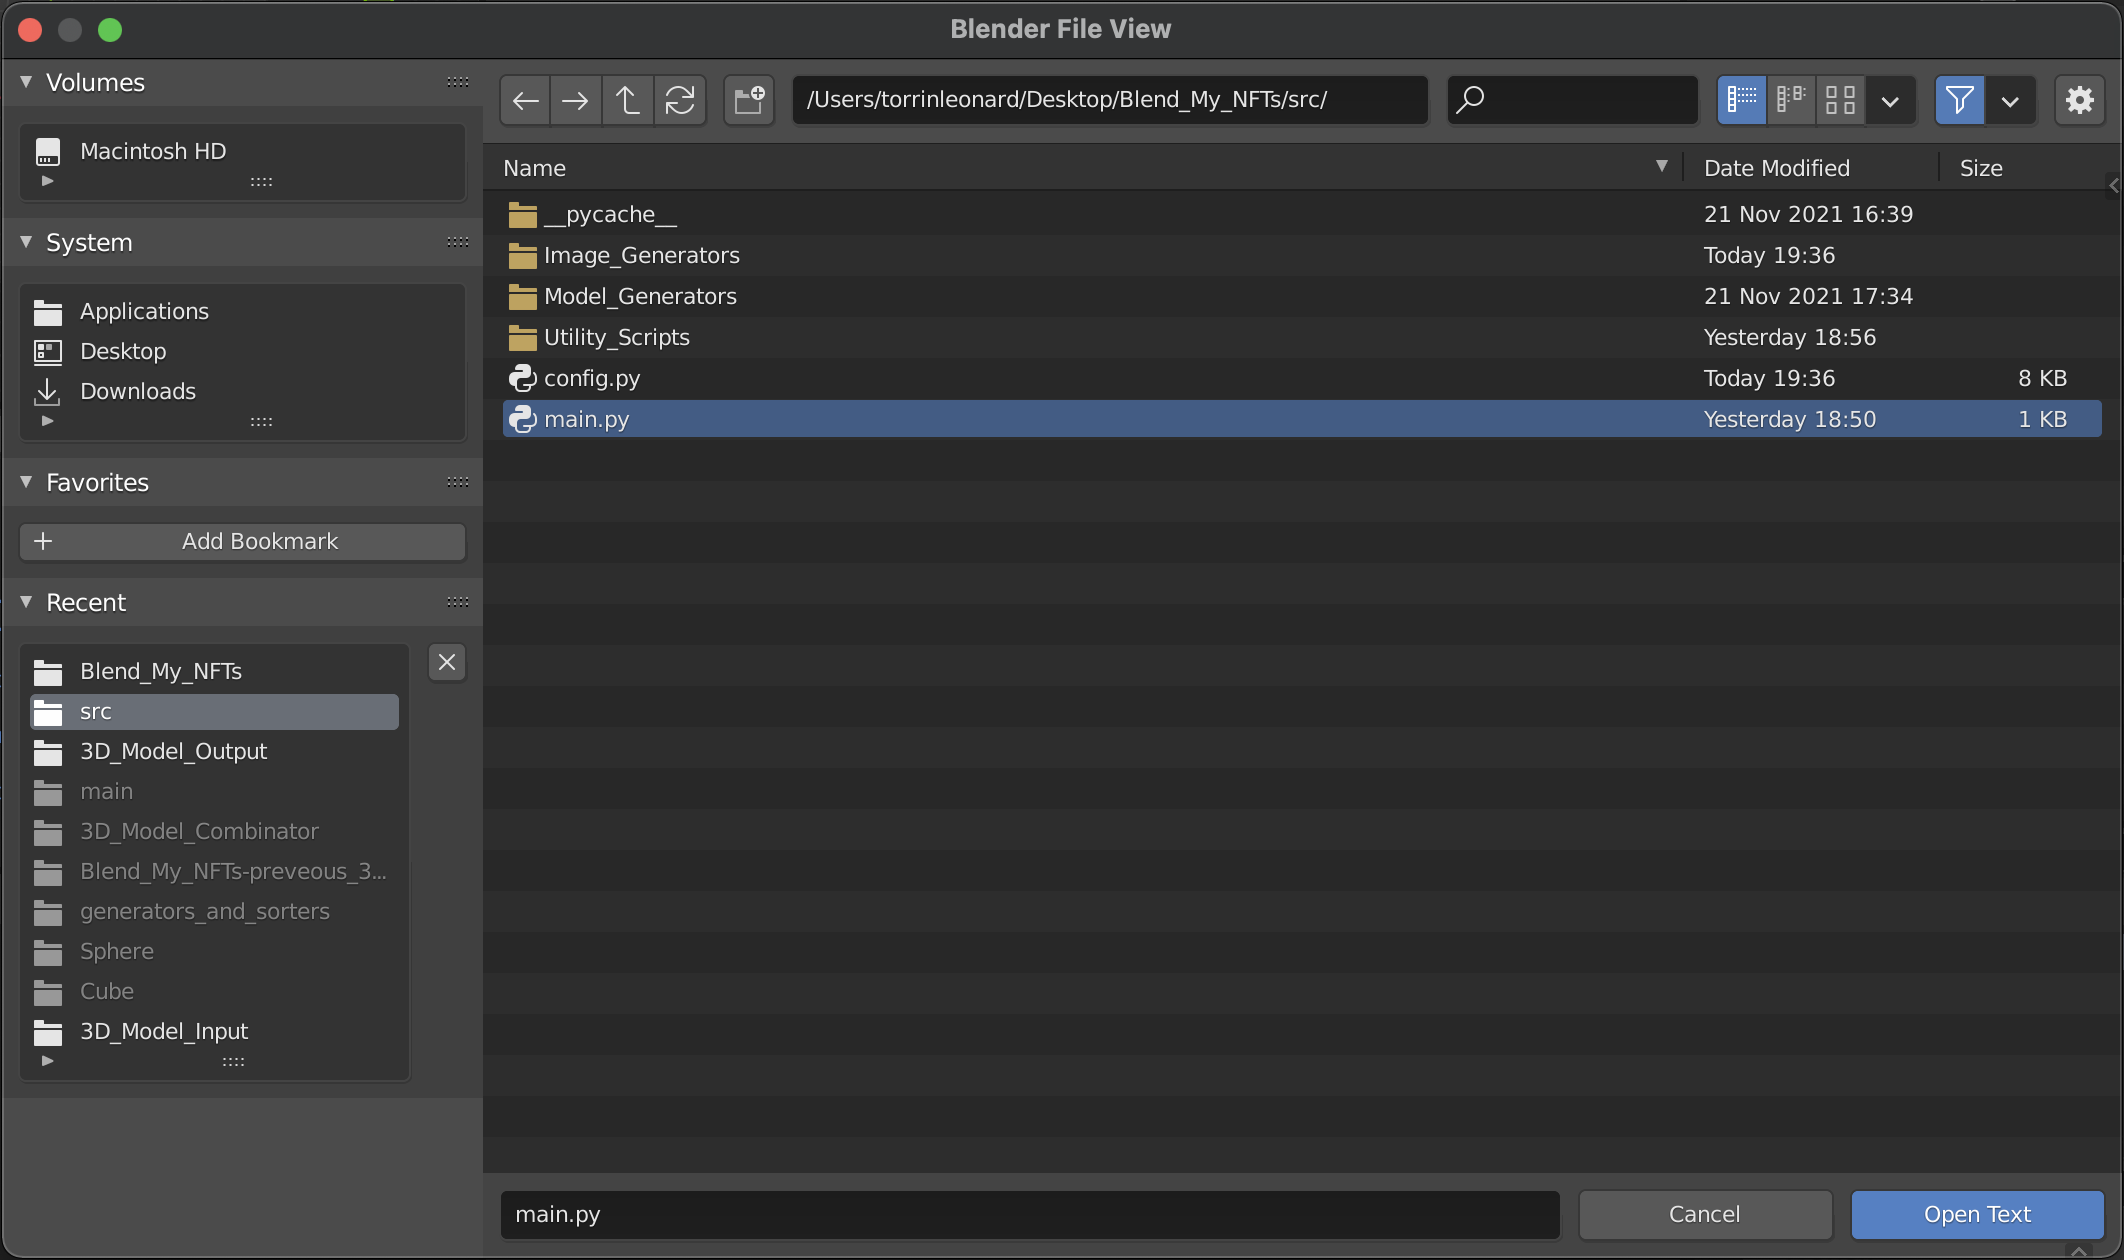Expand the Recent section panel
The image size is (2124, 1260).
(27, 602)
